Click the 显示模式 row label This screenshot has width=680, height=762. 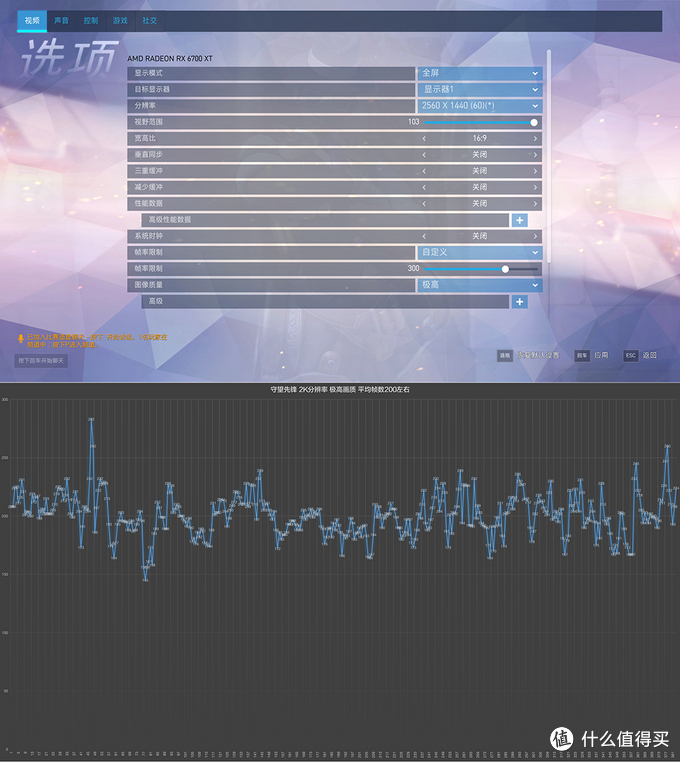[149, 73]
